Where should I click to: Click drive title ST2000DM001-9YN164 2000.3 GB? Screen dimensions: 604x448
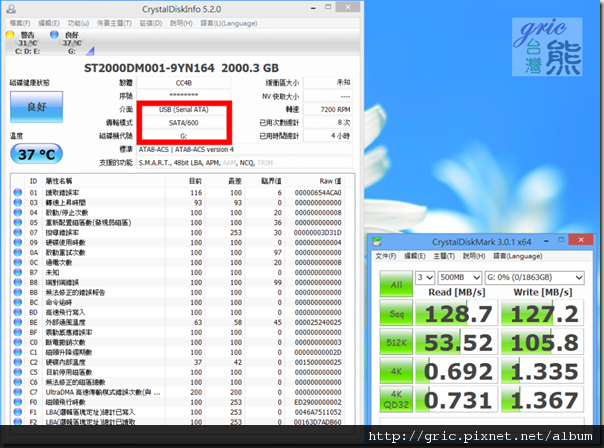click(x=181, y=68)
